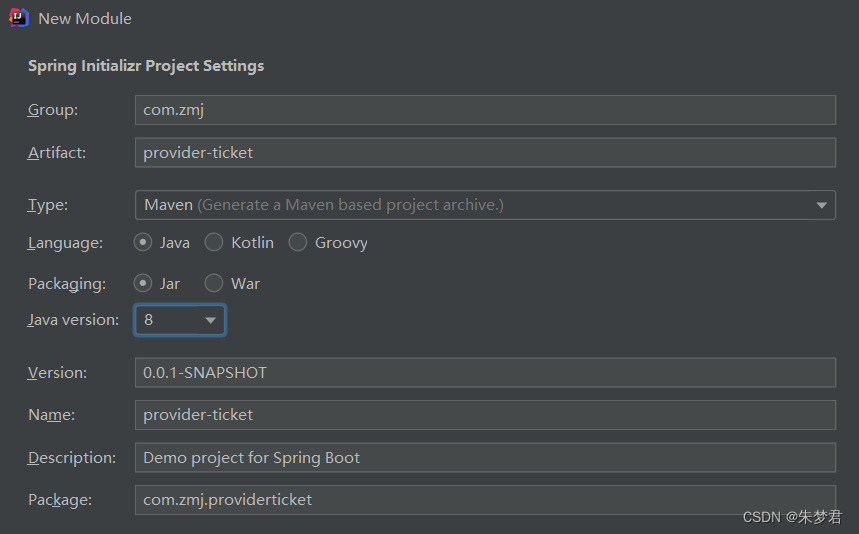Click the Language label

click(65, 243)
